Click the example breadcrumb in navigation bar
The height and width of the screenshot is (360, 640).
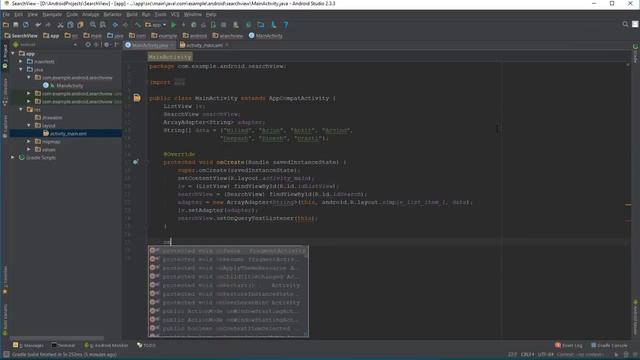coord(164,36)
